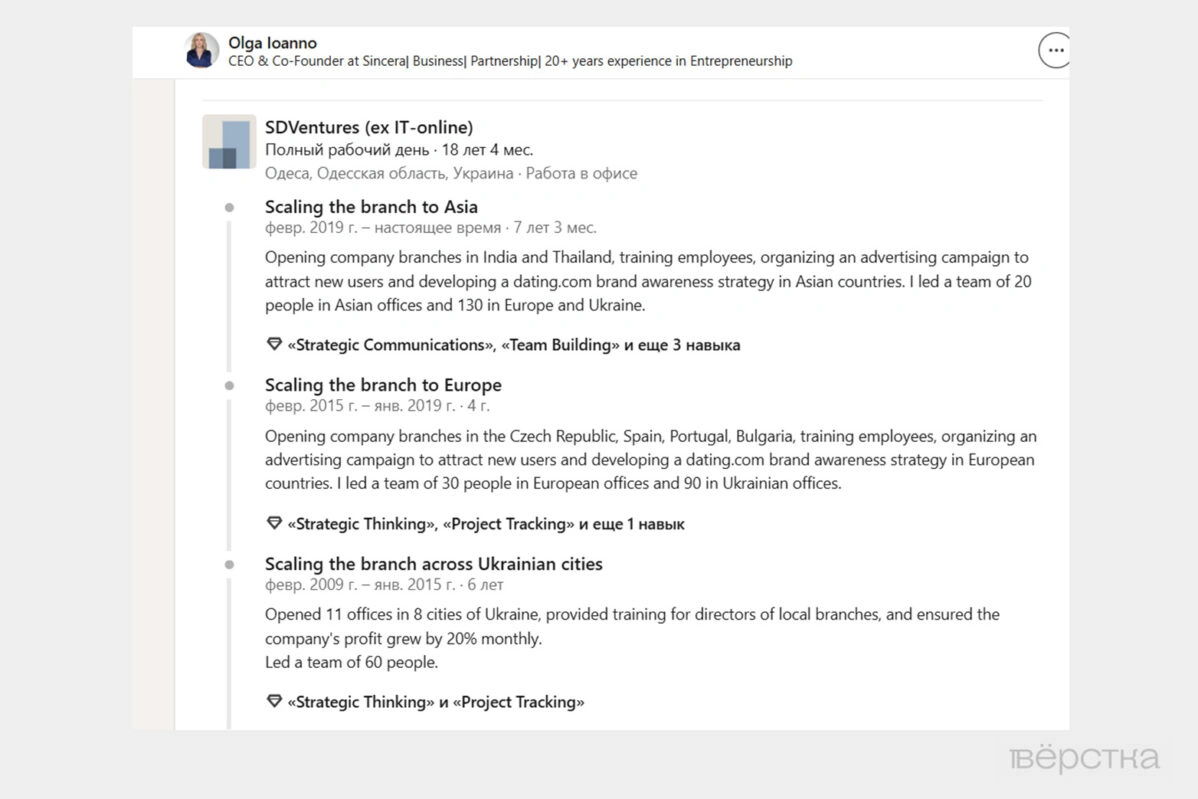Expand the Strategic Communications and 3 more skills list
This screenshot has height=799, width=1198.
pyautogui.click(x=513, y=345)
